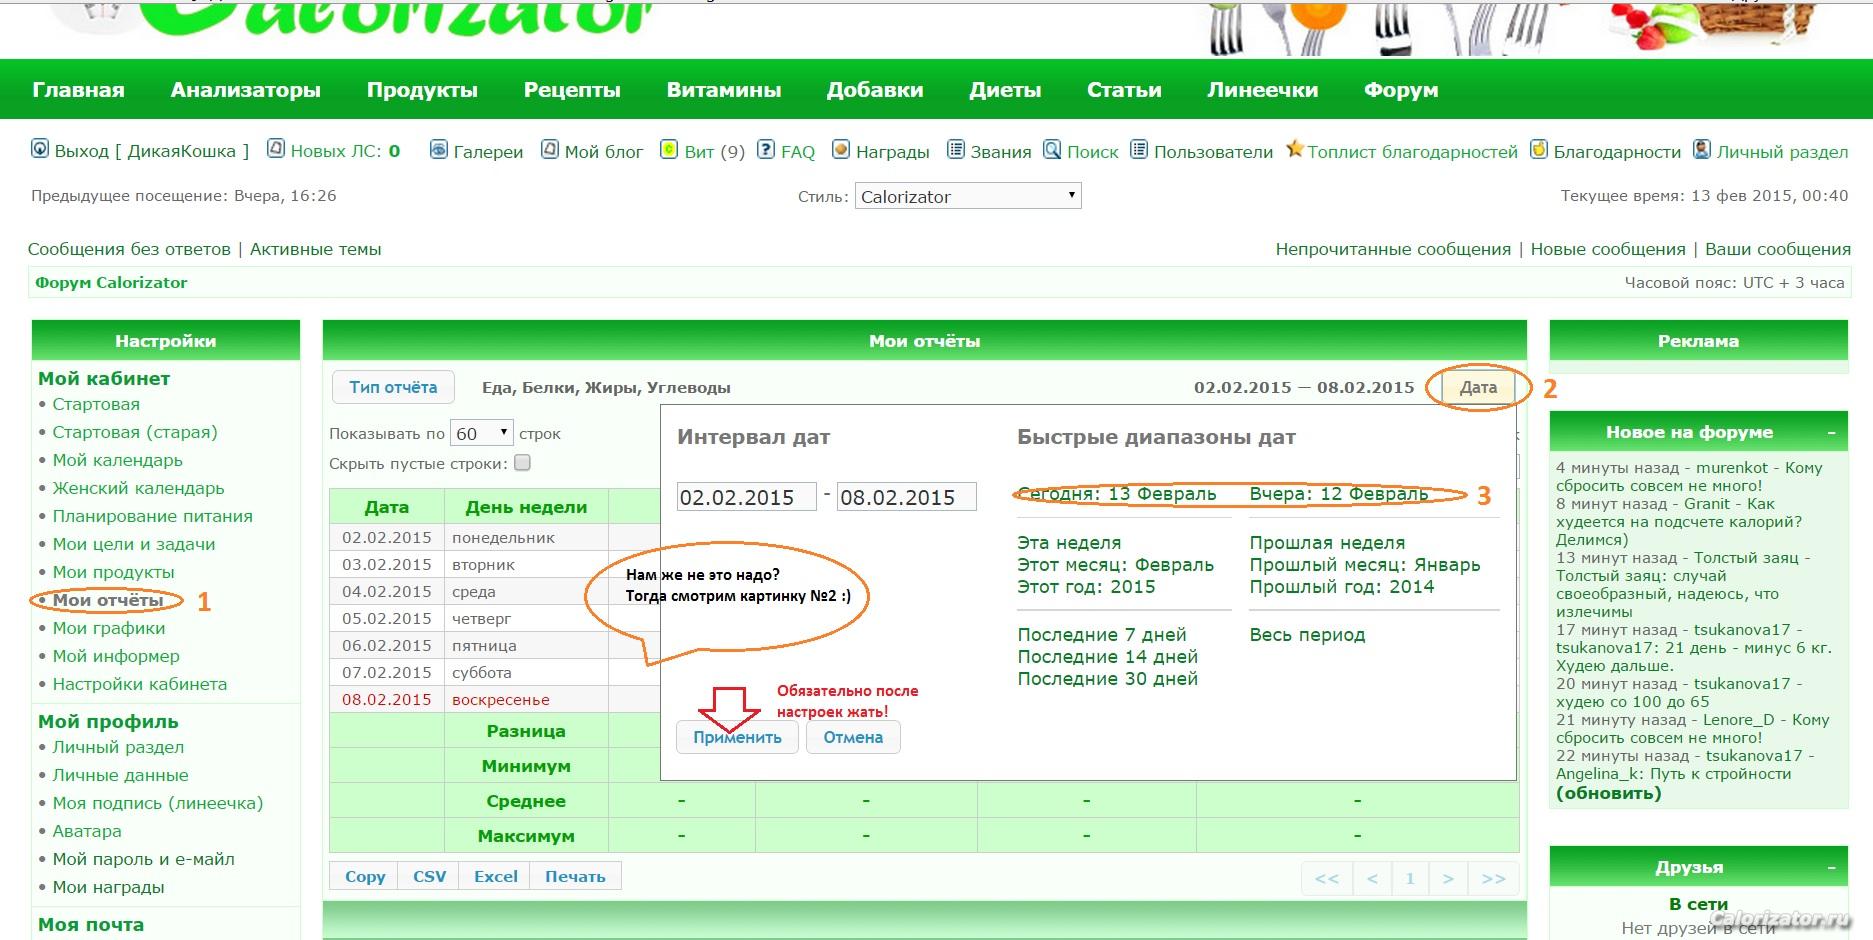Open the Награды icon
1873x940 pixels.
pyautogui.click(x=842, y=150)
